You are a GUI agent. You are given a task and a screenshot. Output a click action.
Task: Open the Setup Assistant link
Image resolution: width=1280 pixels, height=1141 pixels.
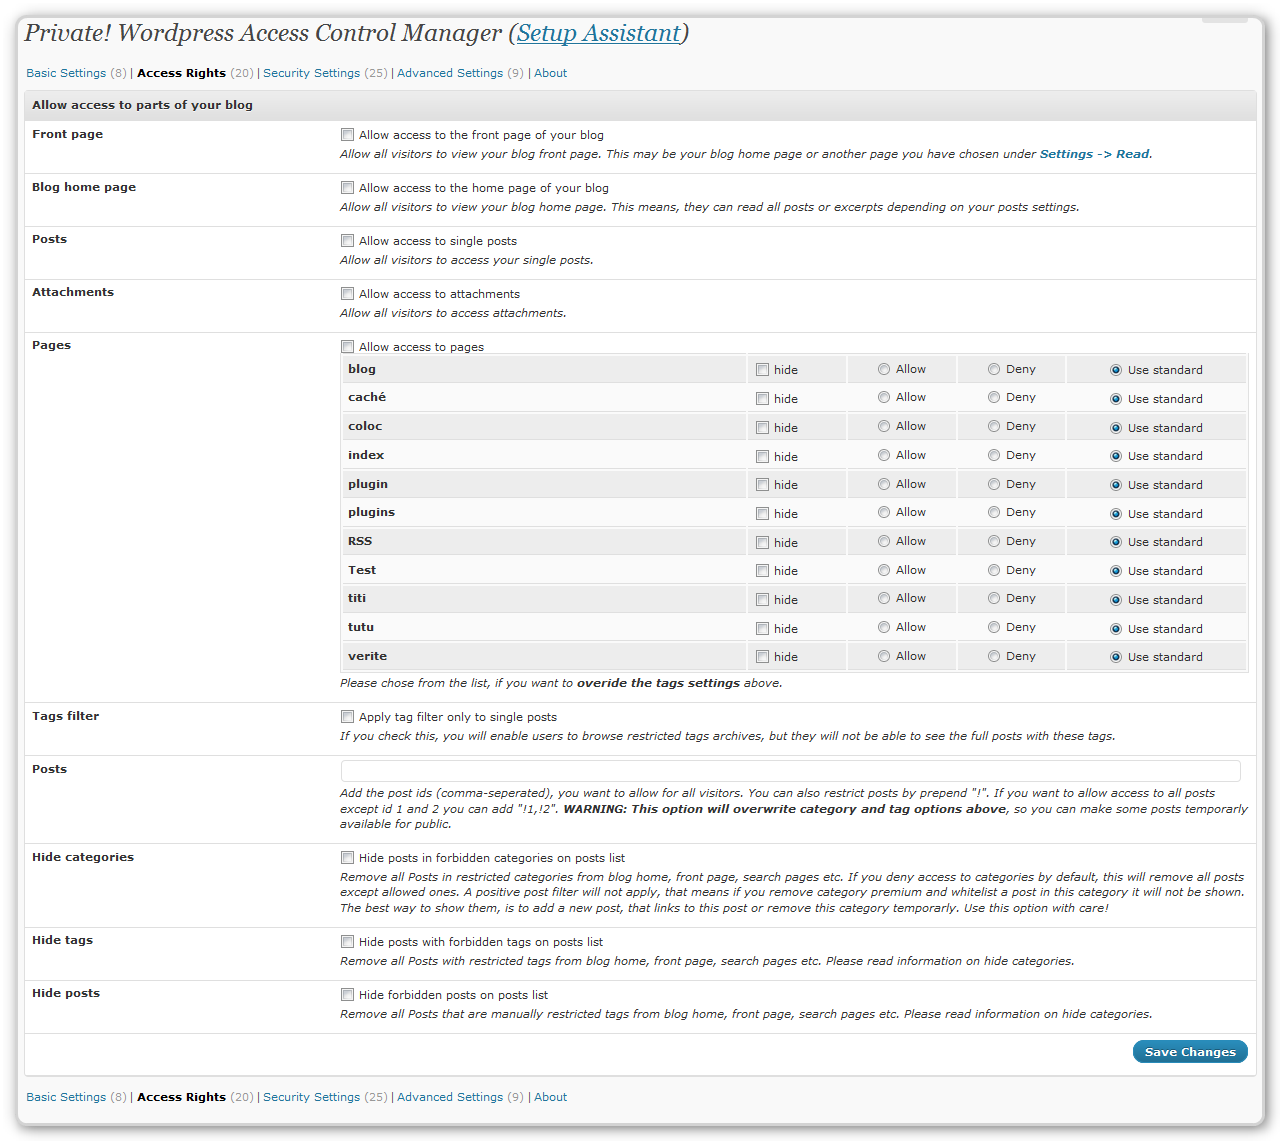(599, 33)
